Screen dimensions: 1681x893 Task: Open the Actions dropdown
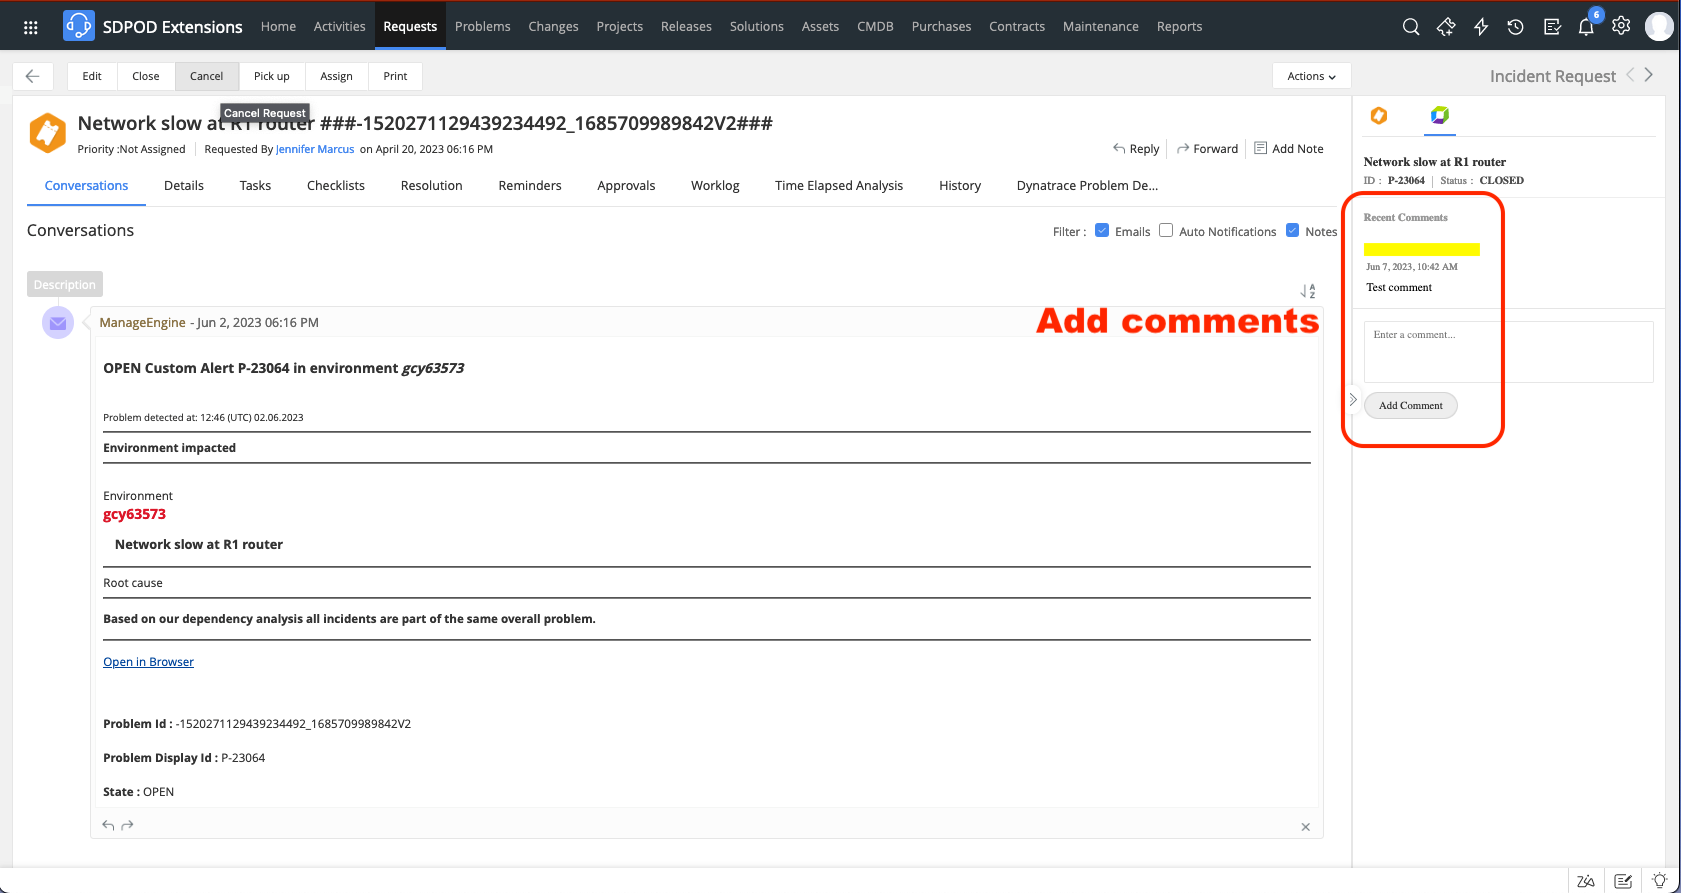coord(1311,76)
